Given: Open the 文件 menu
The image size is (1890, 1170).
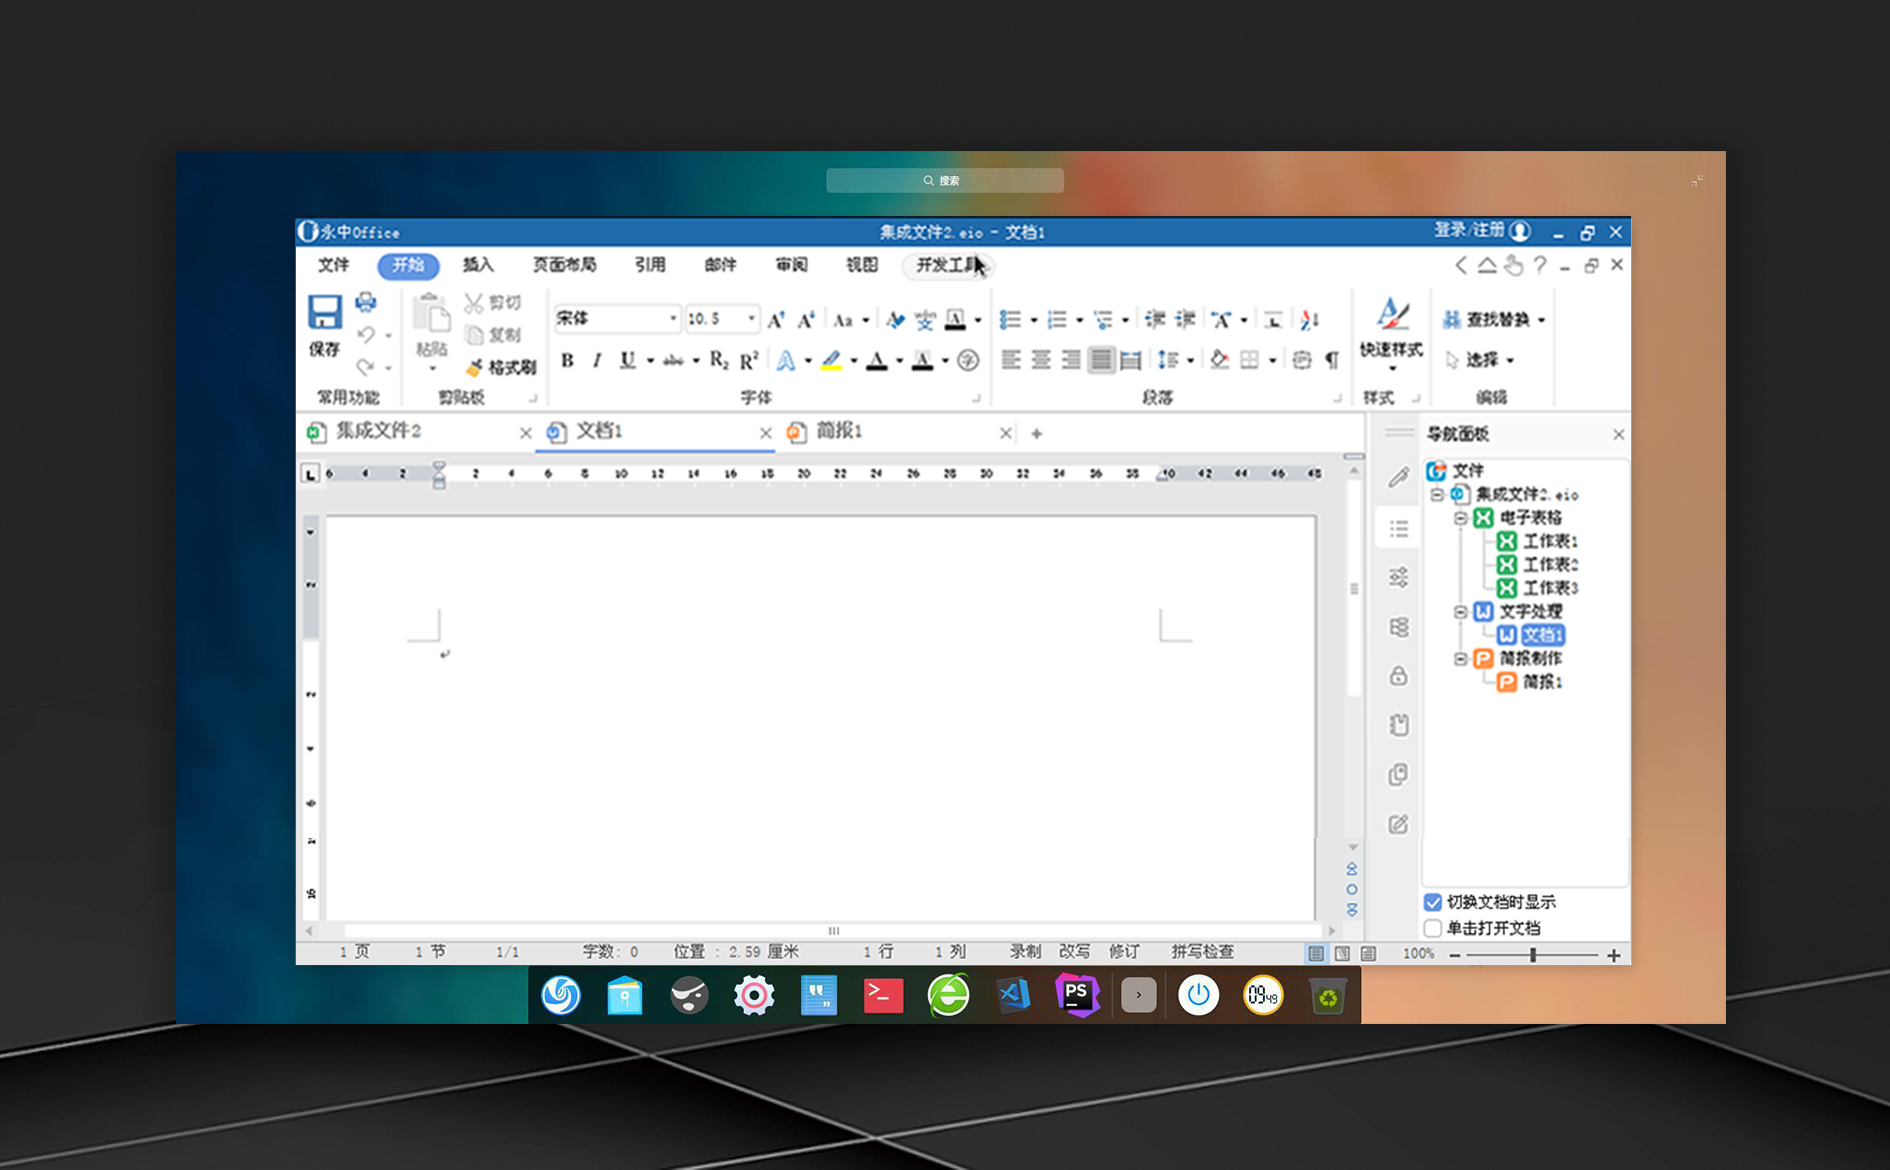Looking at the screenshot, I should point(333,265).
